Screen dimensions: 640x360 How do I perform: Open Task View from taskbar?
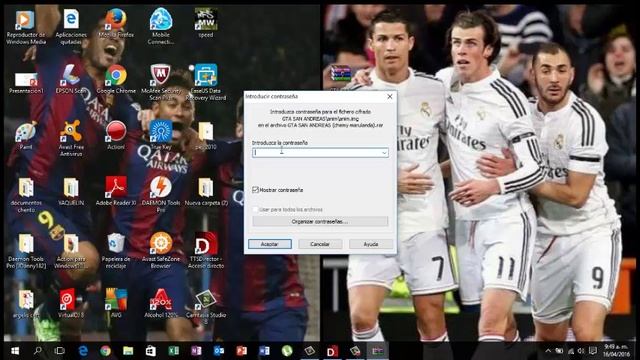pos(60,351)
